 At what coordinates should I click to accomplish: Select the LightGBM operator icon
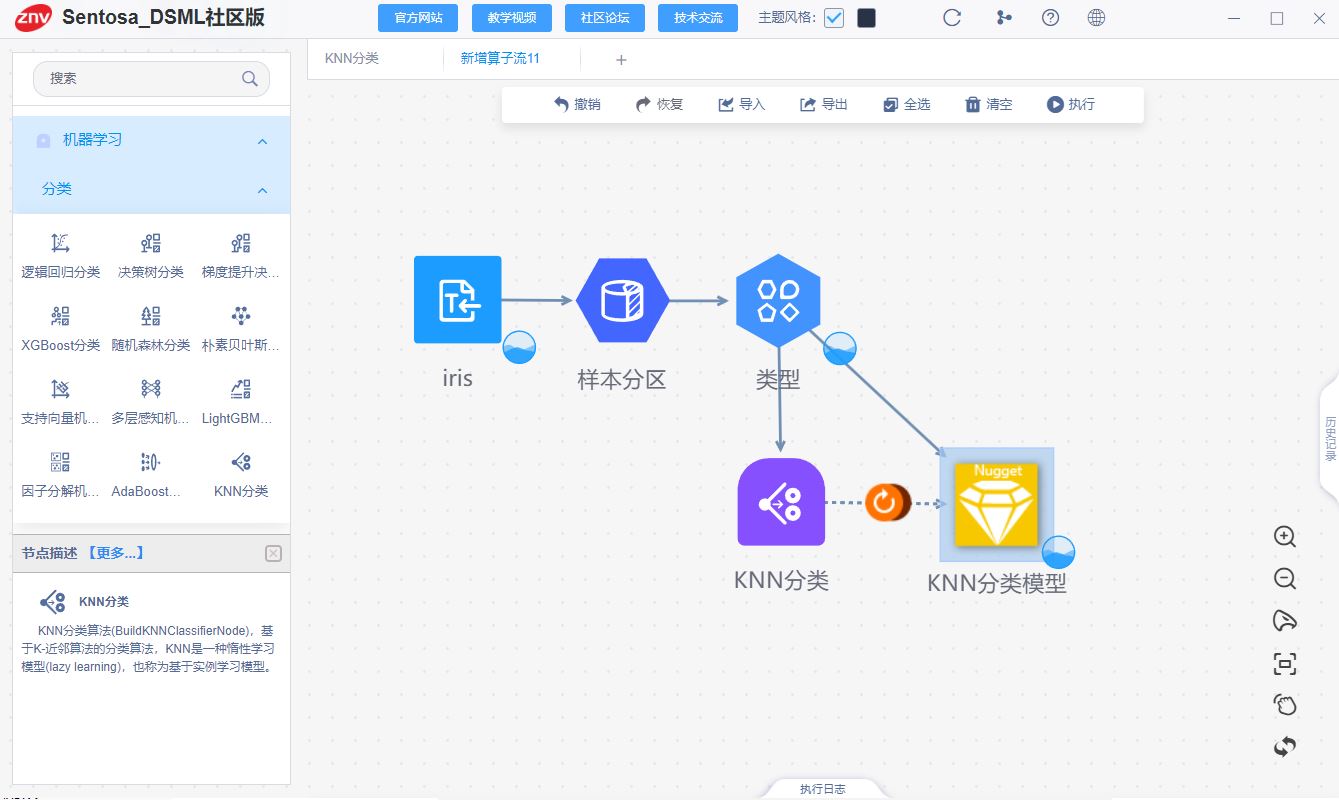tap(241, 389)
